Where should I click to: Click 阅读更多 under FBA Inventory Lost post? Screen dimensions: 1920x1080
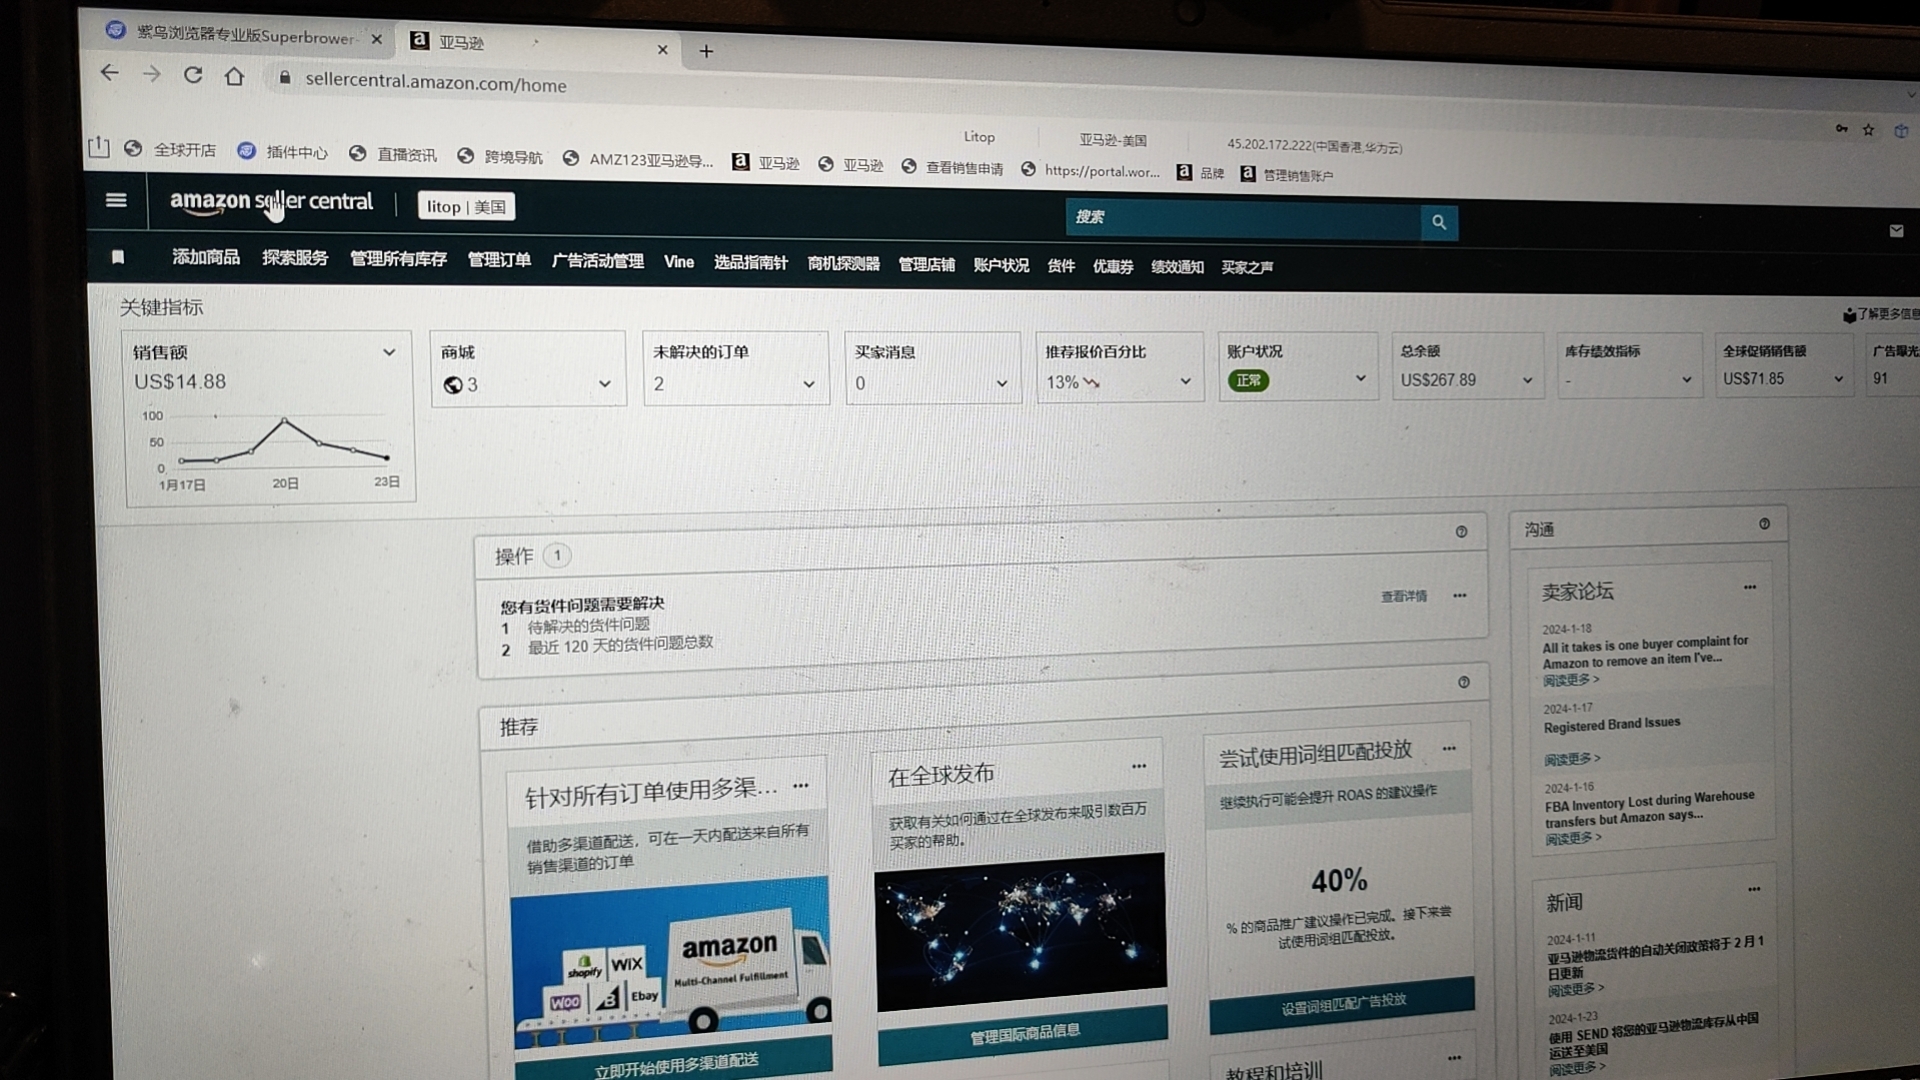click(x=1573, y=838)
